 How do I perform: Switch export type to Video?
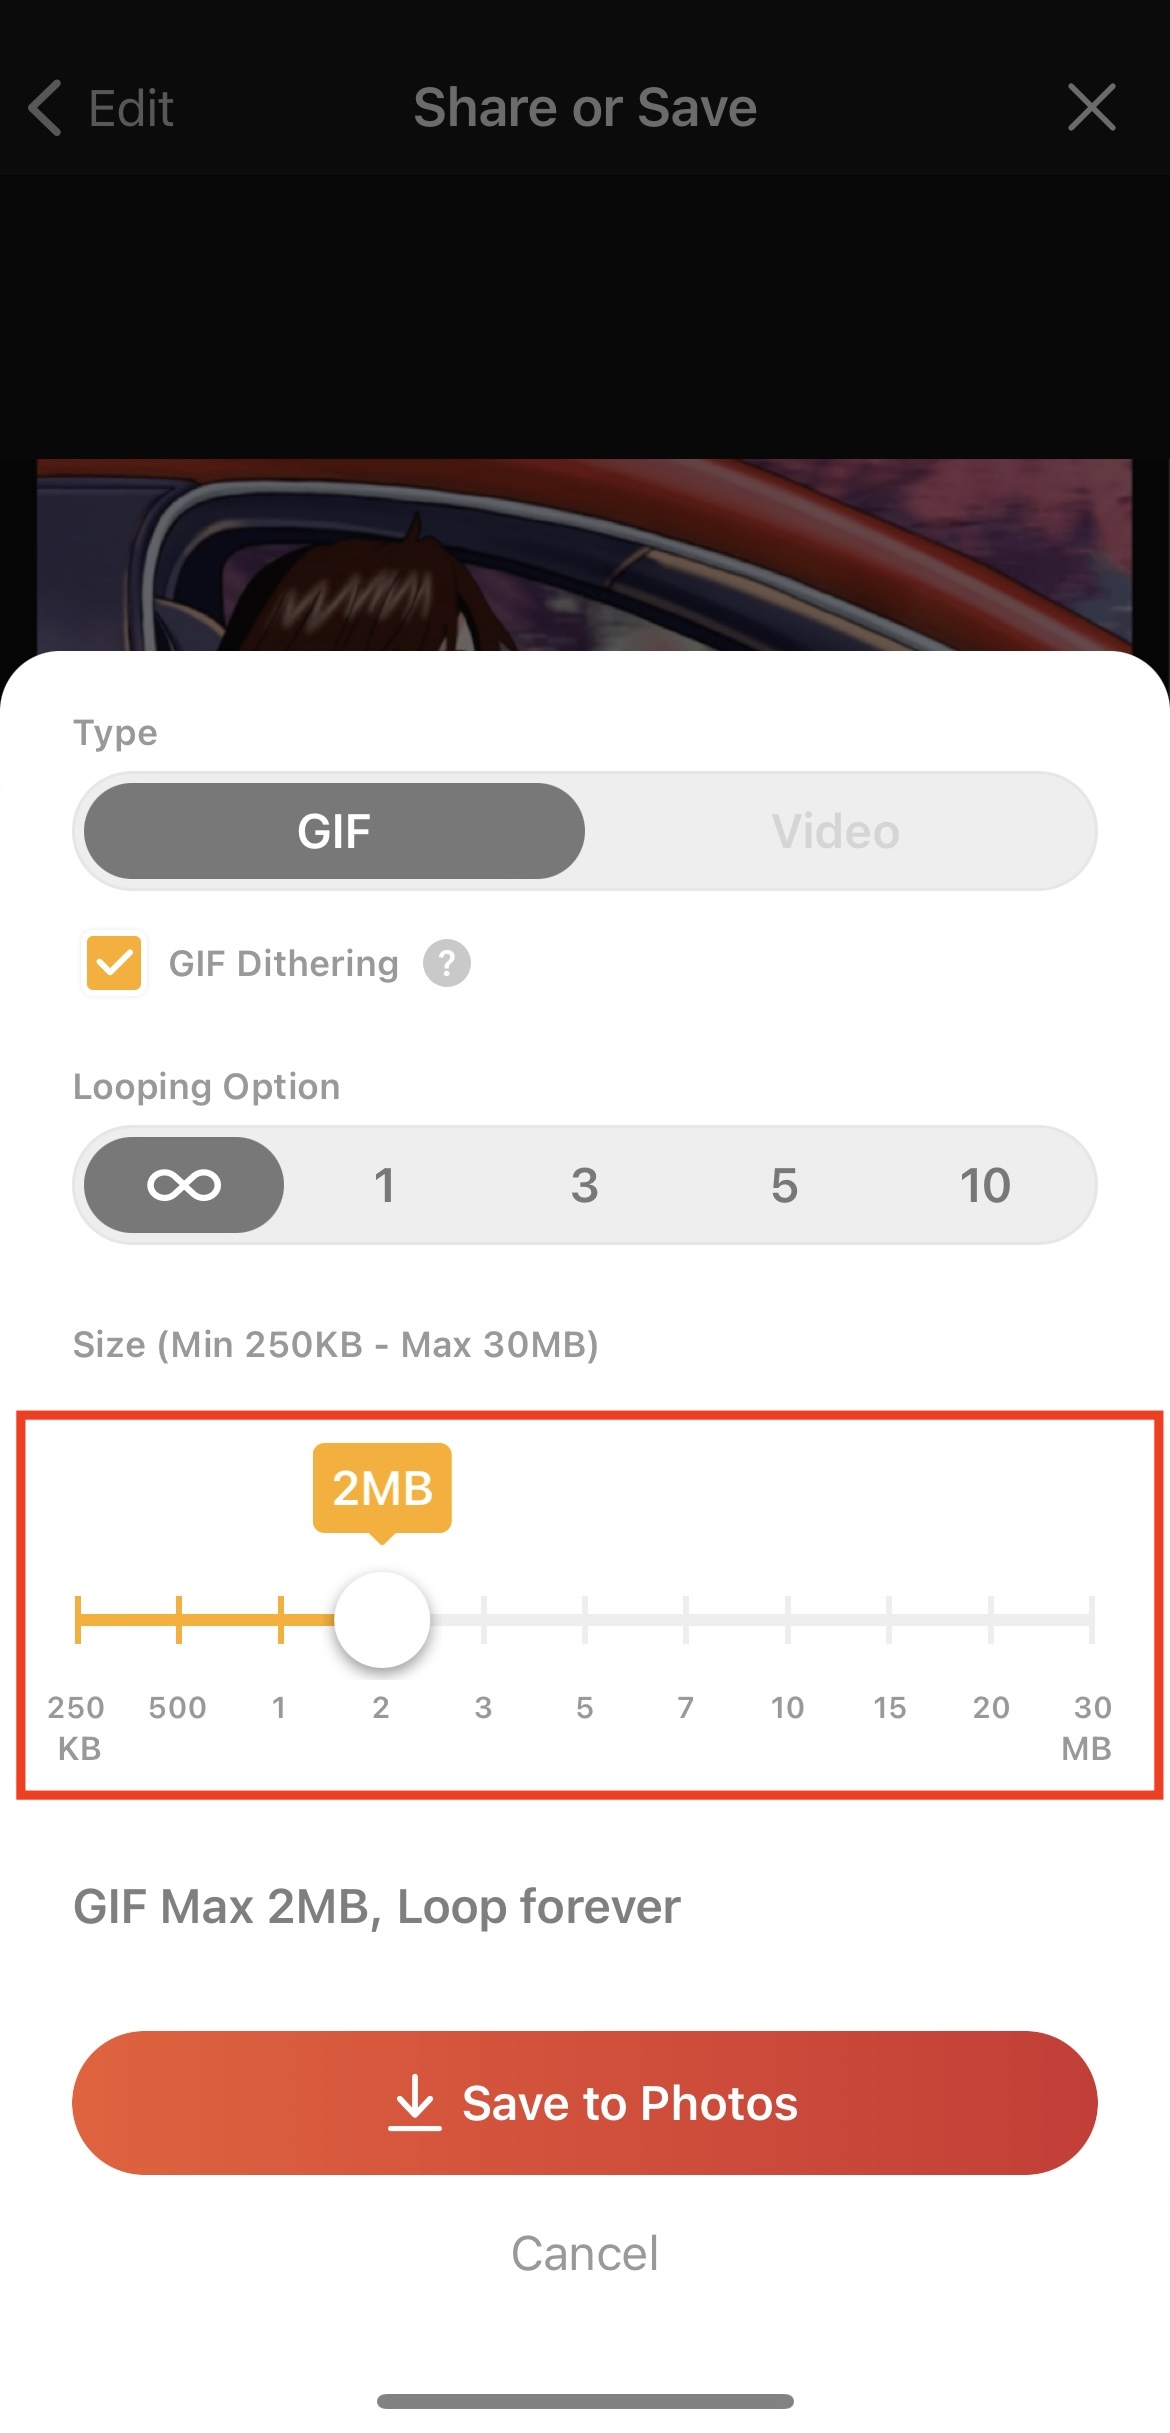pos(836,831)
